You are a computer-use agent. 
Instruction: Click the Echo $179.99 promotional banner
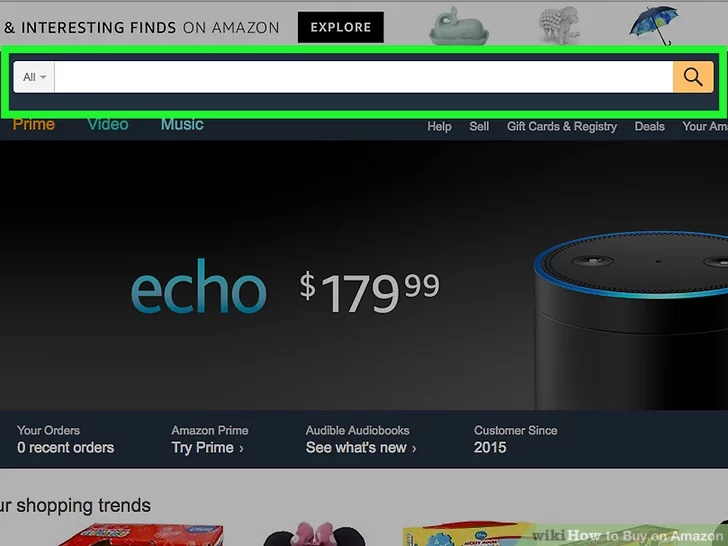pos(364,275)
